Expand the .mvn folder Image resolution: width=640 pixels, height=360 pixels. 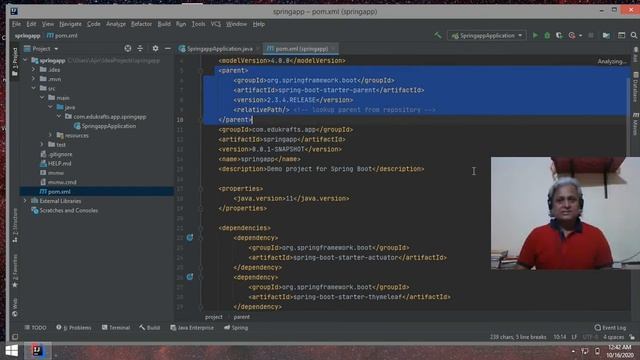(x=34, y=79)
